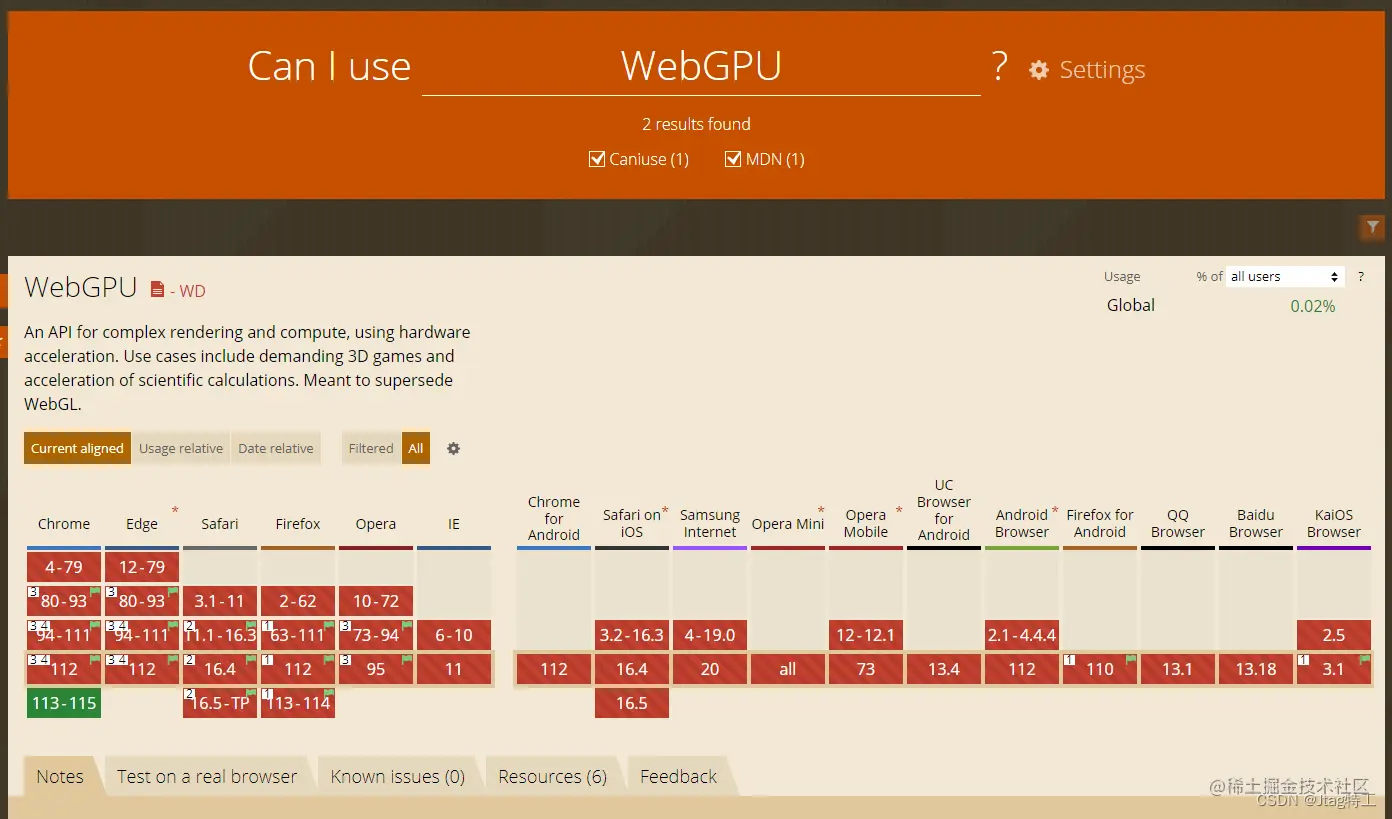Open the Resources (6) tab

[x=552, y=776]
